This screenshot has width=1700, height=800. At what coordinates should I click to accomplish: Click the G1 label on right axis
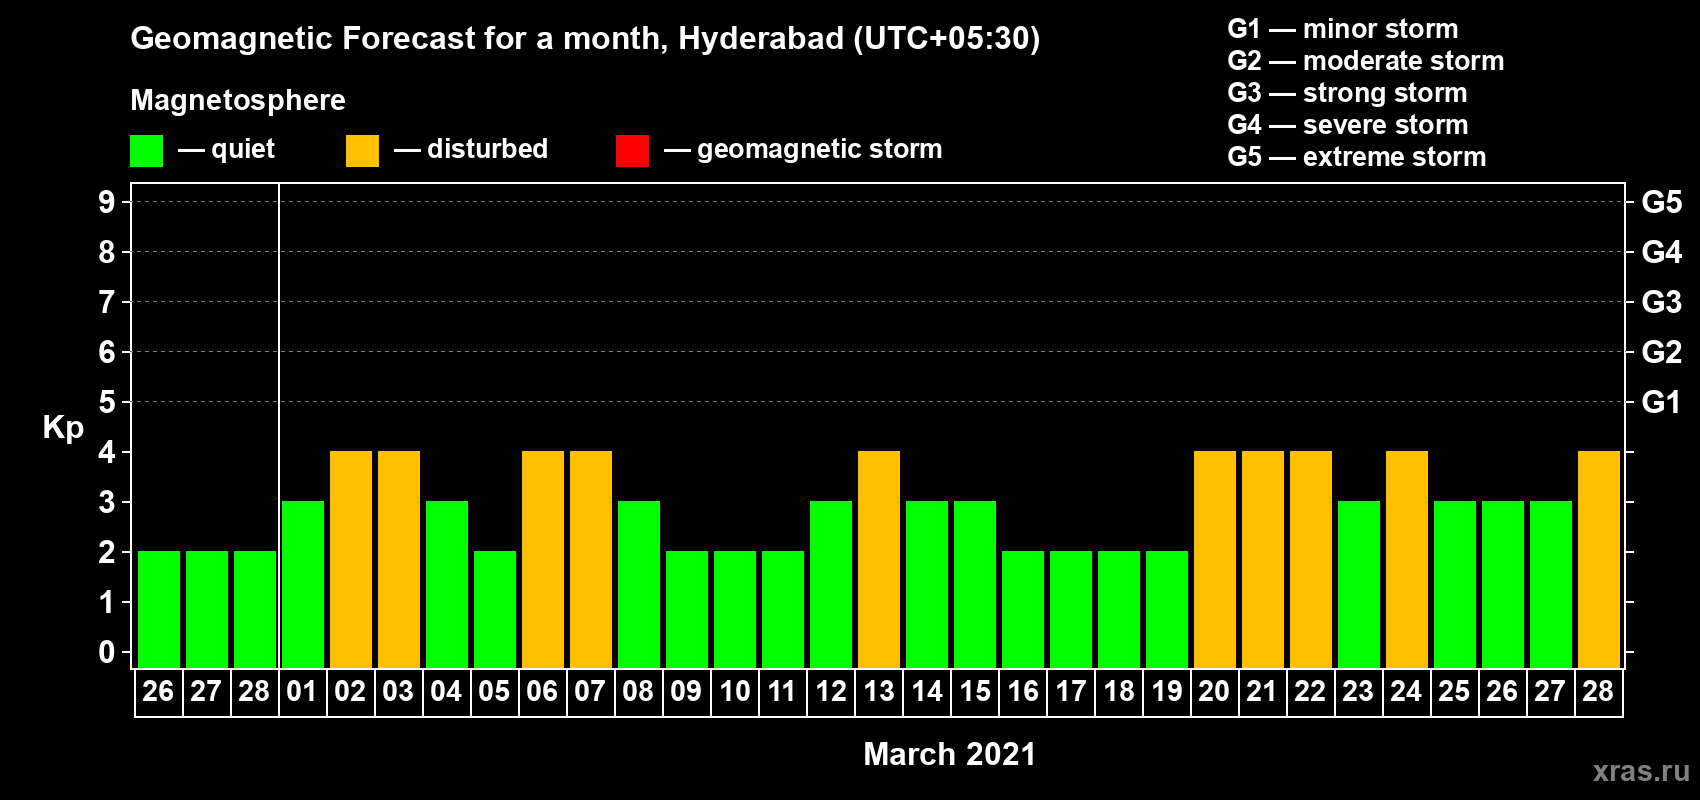tap(1662, 402)
